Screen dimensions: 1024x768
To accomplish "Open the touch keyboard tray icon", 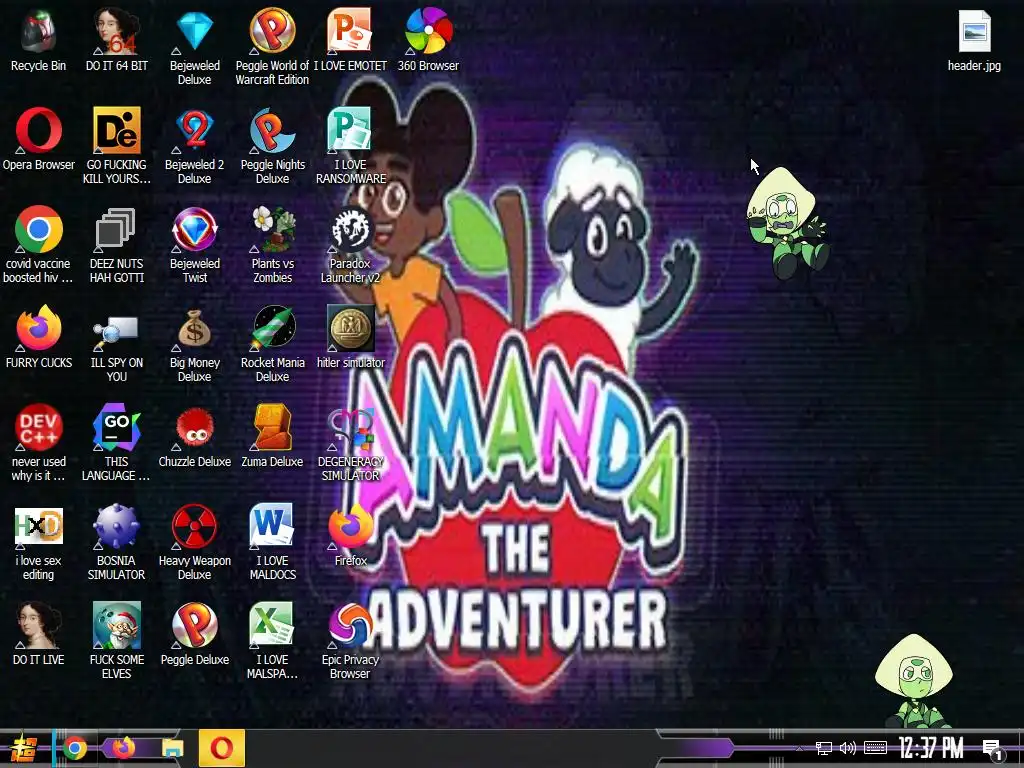I will click(x=875, y=748).
